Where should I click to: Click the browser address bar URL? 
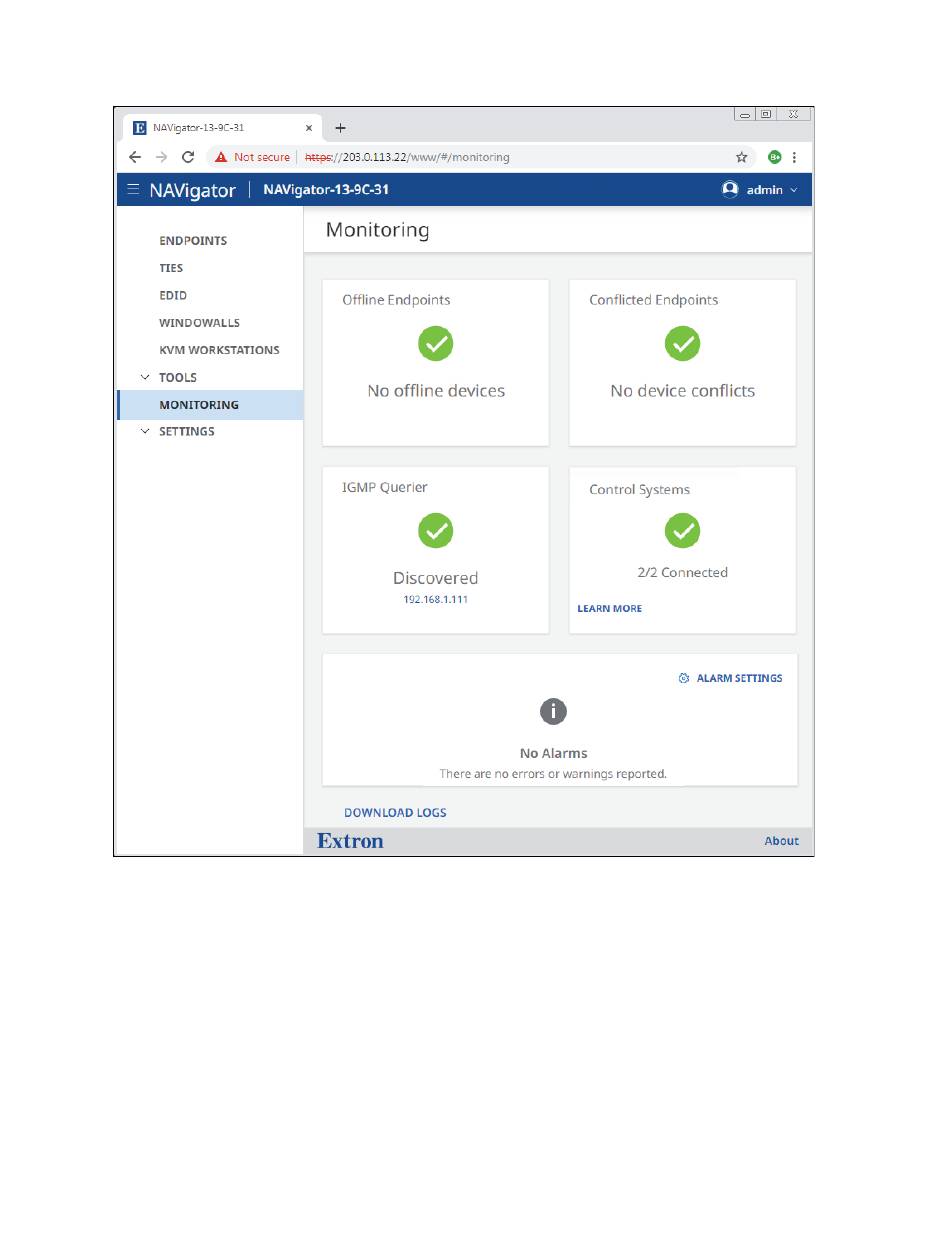407,157
